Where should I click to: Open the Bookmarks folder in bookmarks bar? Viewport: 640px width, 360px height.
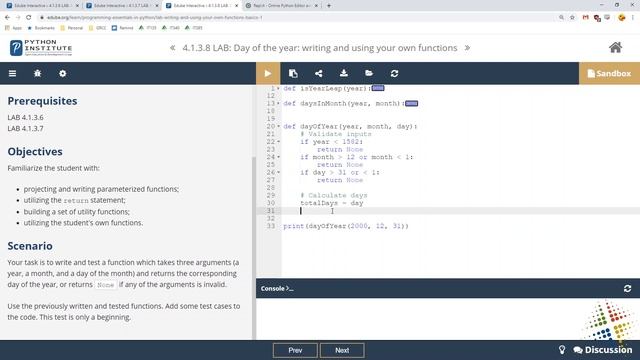(41, 28)
